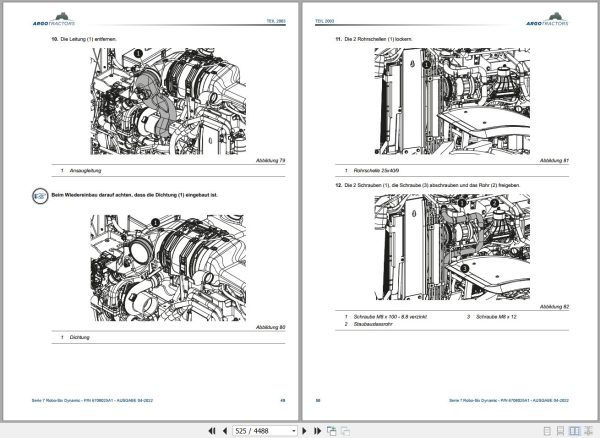Click page number 49 in left footer
Viewport: 600px width, 438px height.
283,401
